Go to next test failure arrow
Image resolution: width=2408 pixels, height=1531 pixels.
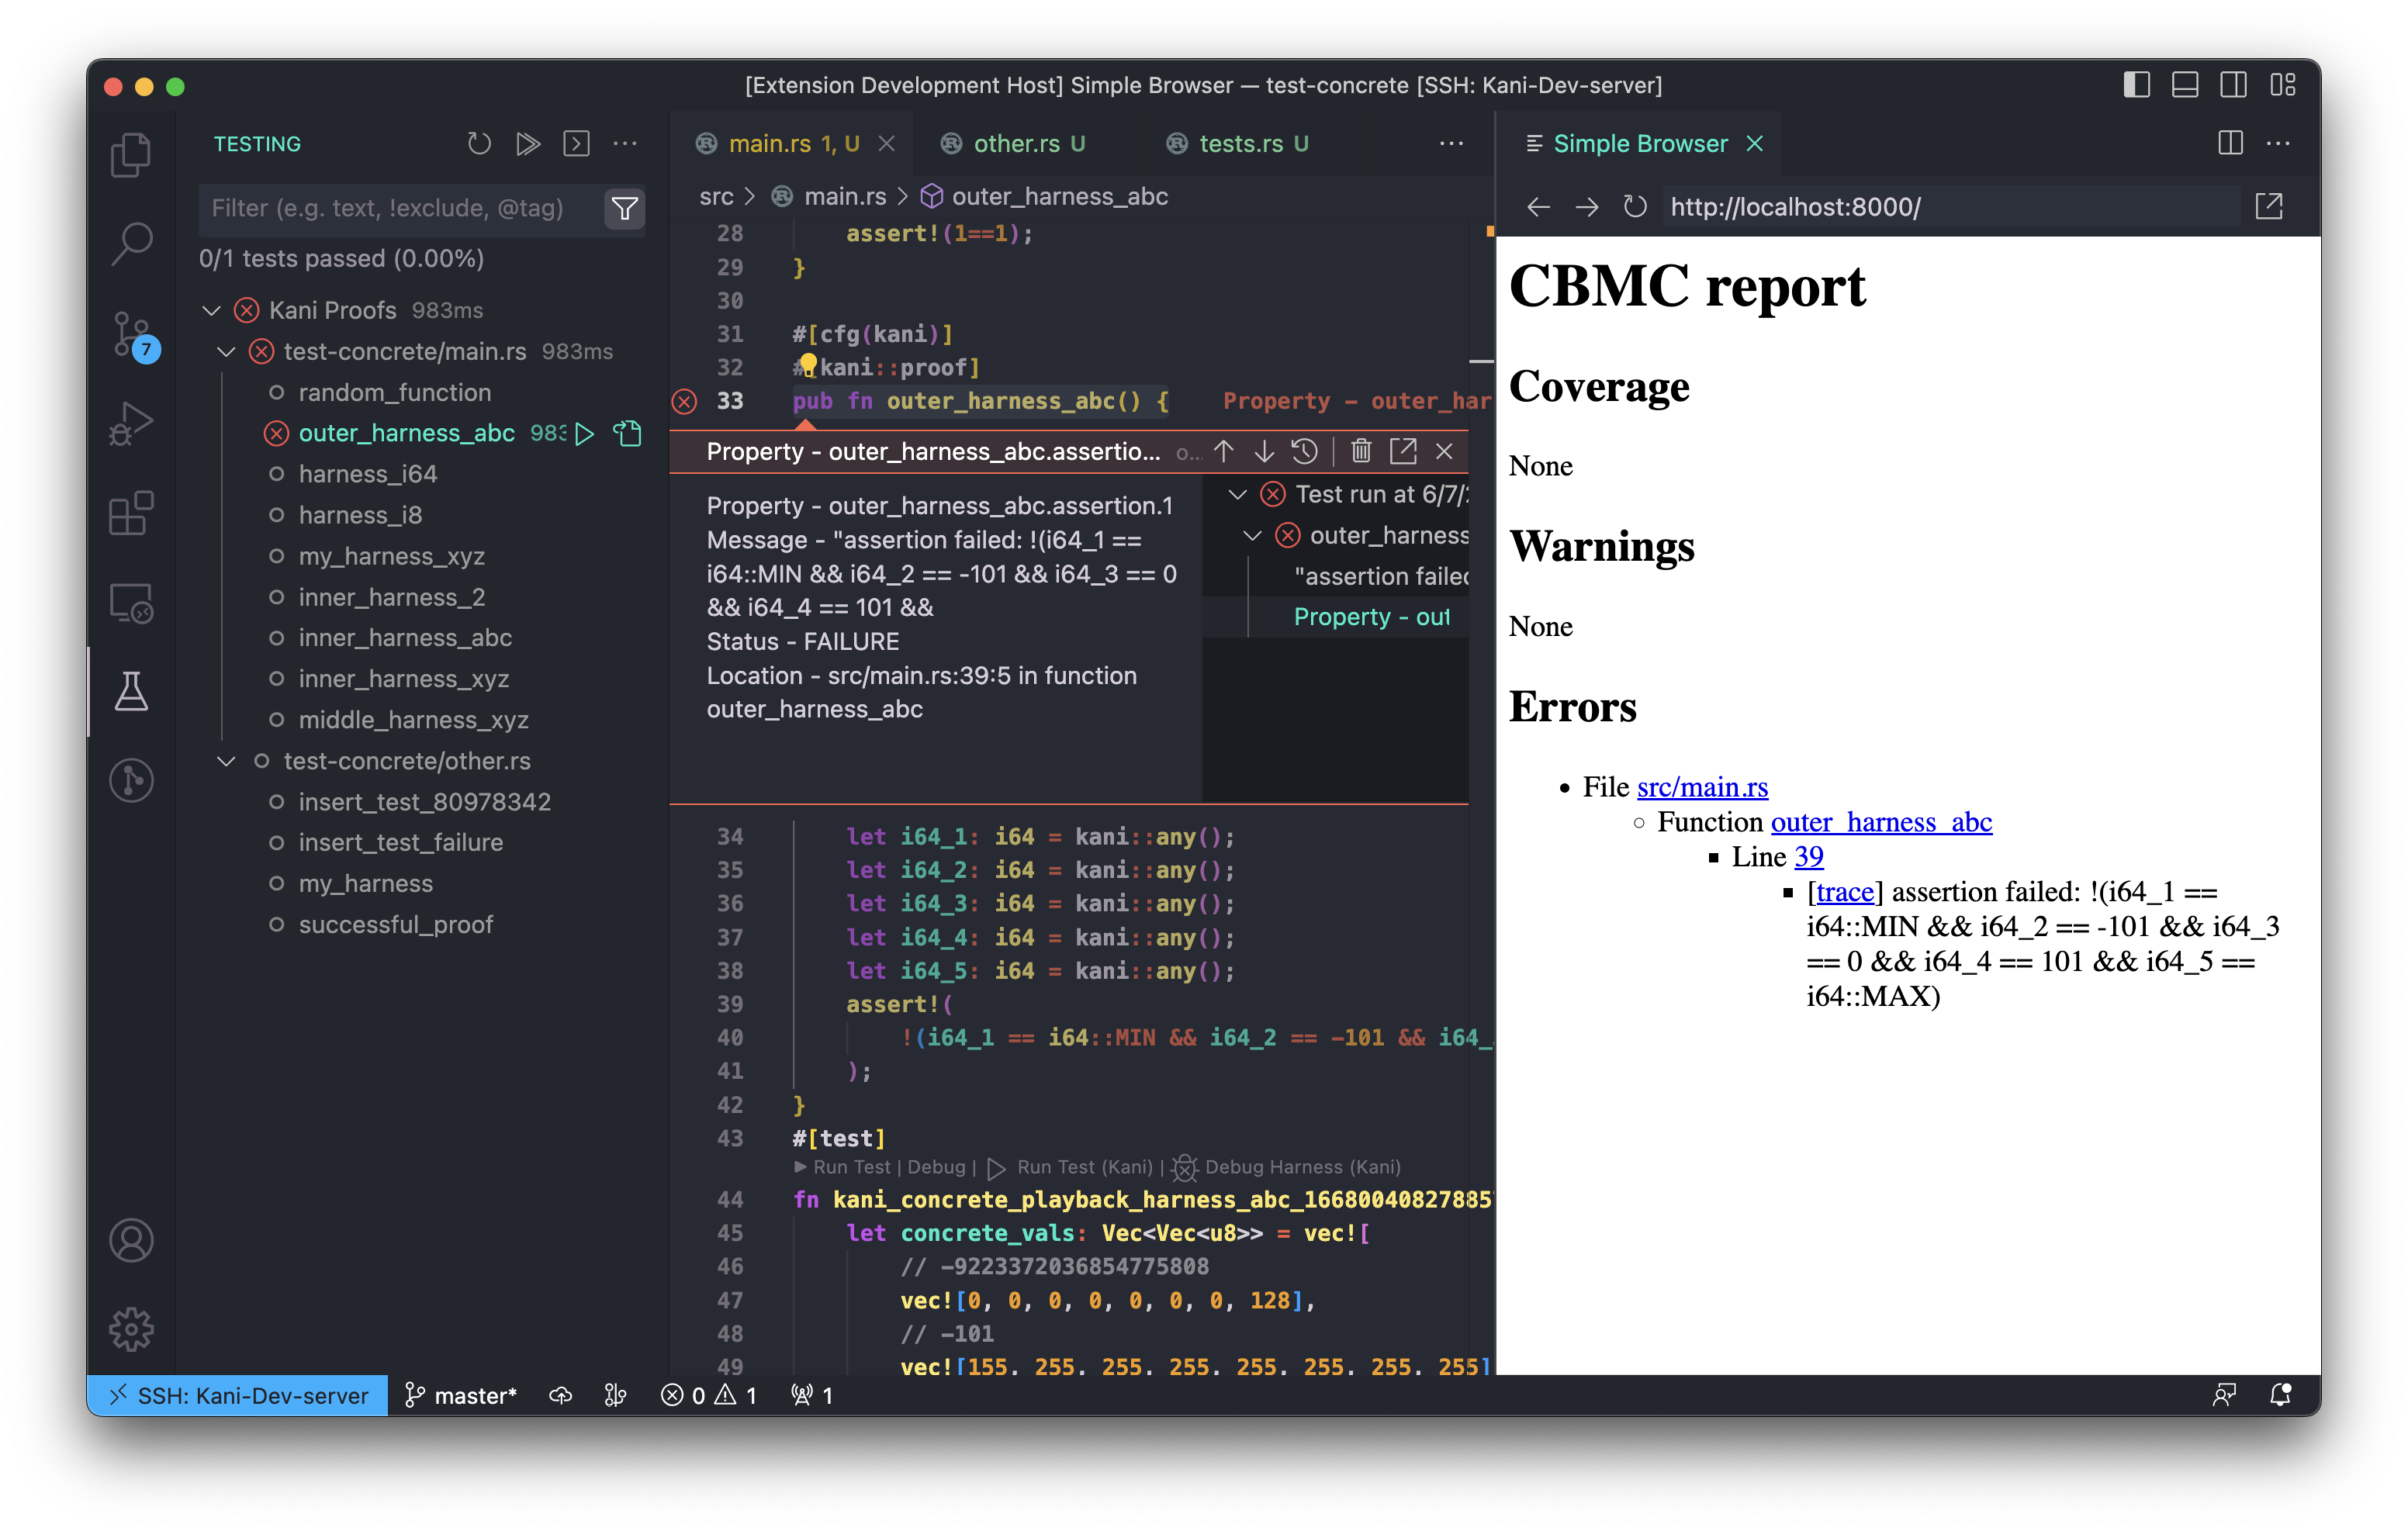(x=1264, y=451)
